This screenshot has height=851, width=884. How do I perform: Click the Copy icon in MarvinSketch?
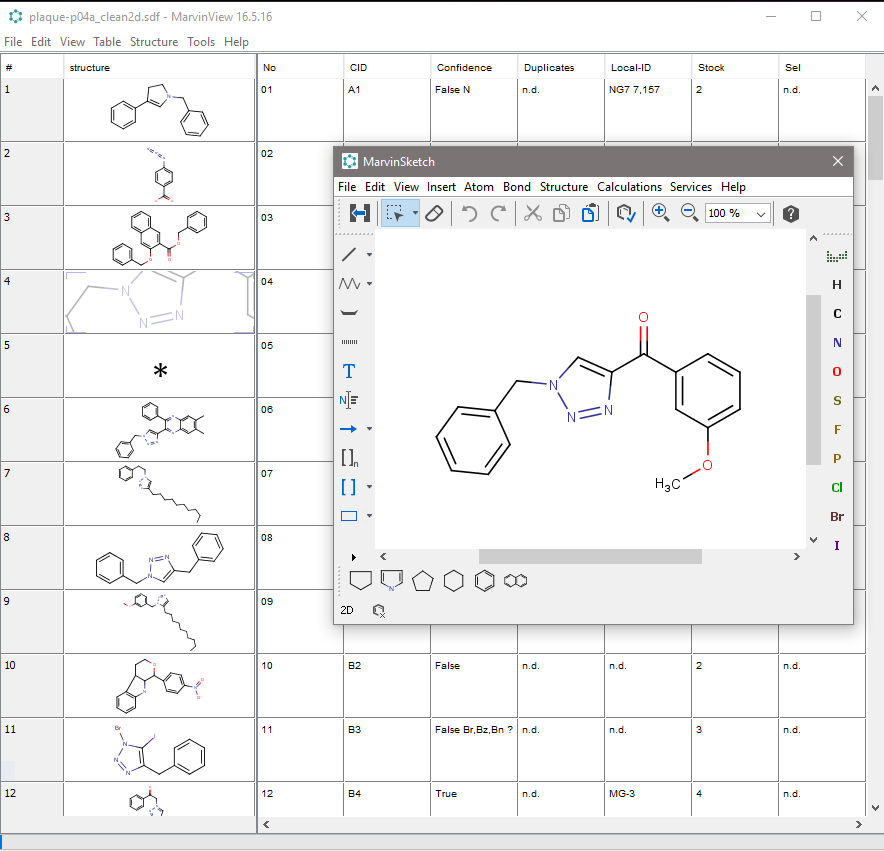click(561, 214)
